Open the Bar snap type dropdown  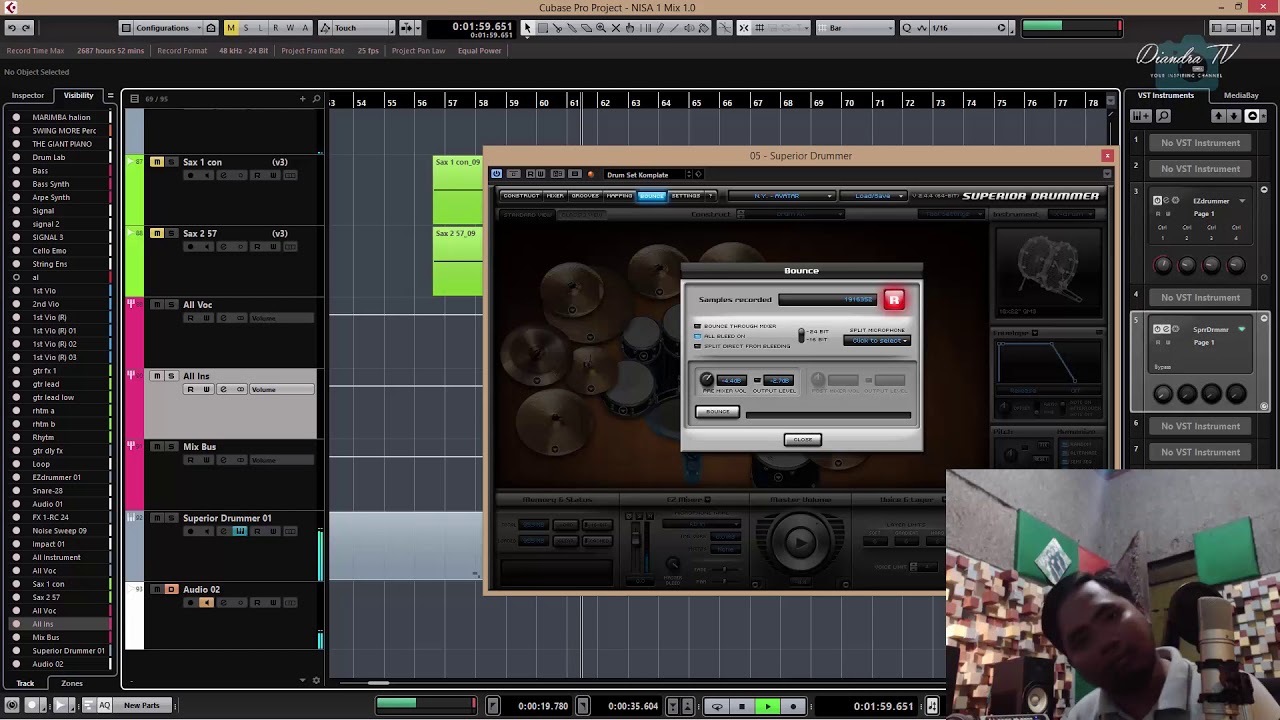pos(855,28)
